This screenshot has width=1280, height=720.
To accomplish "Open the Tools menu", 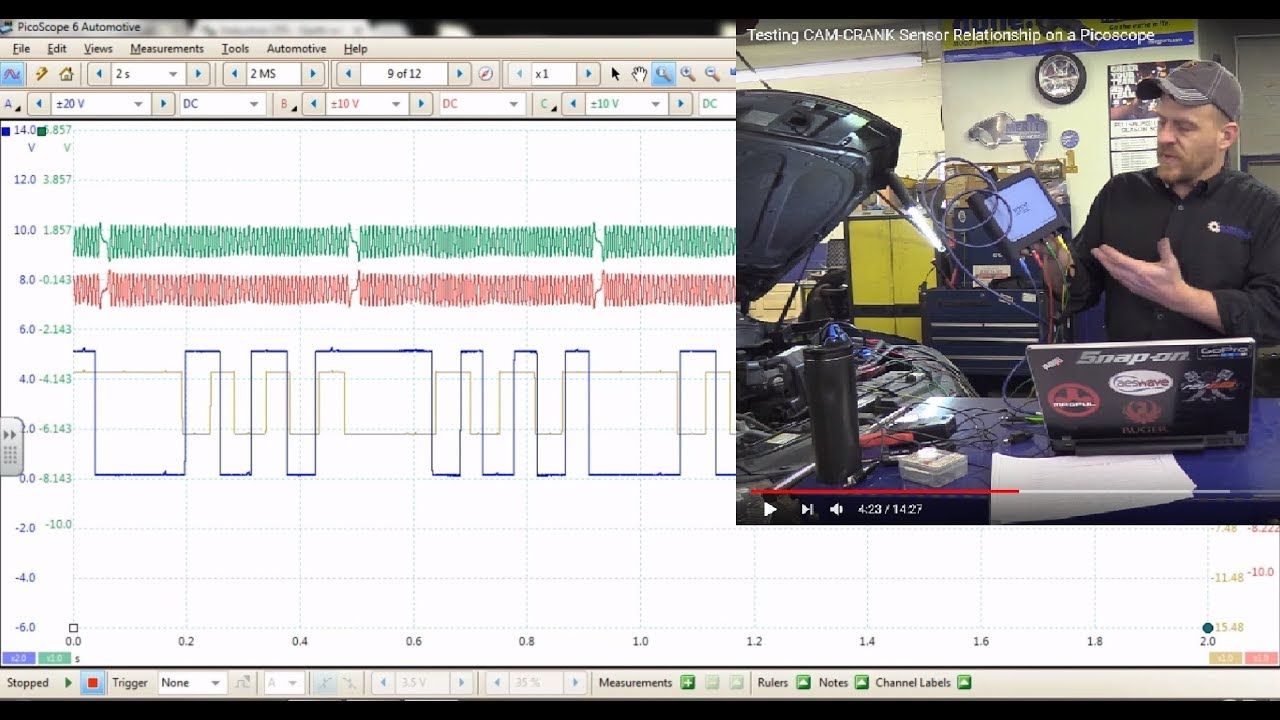I will [235, 48].
